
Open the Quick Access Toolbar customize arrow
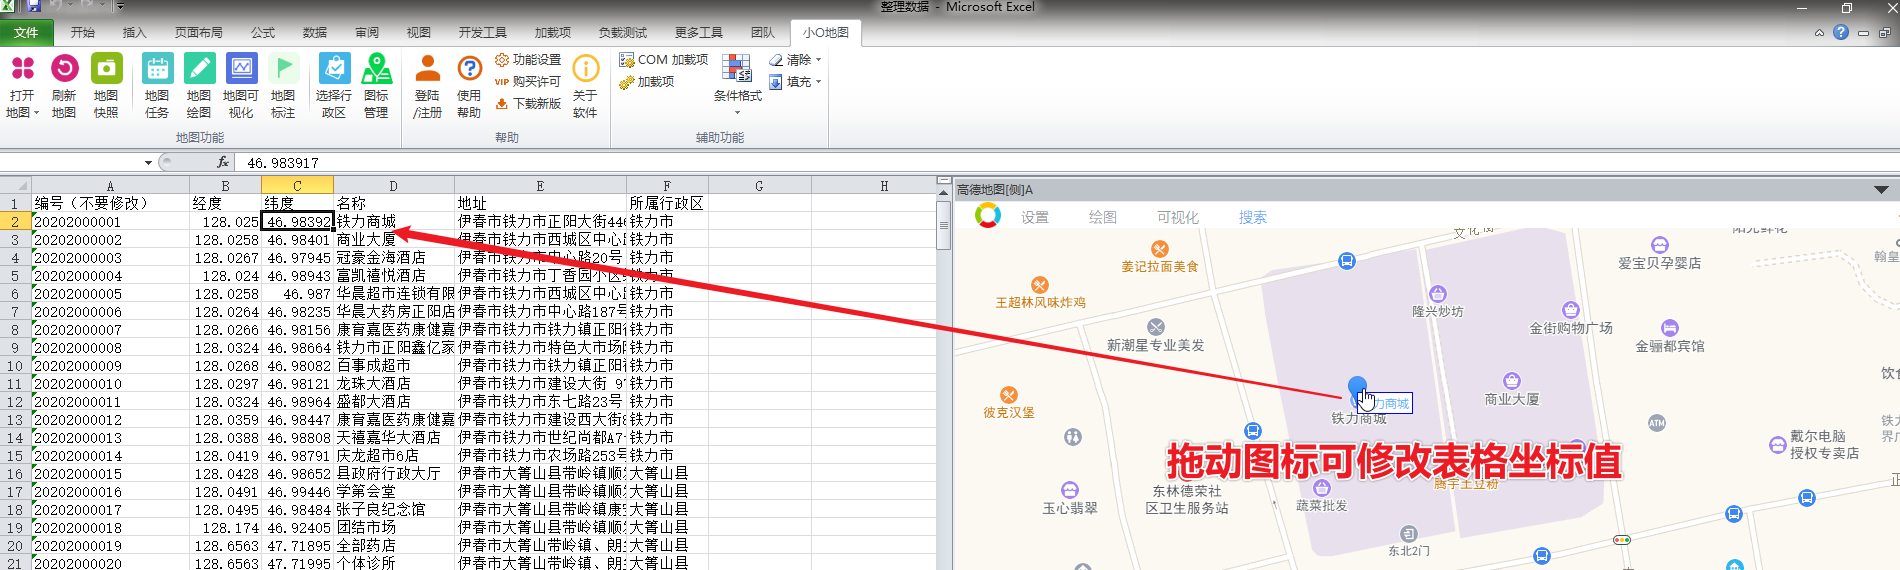point(121,7)
